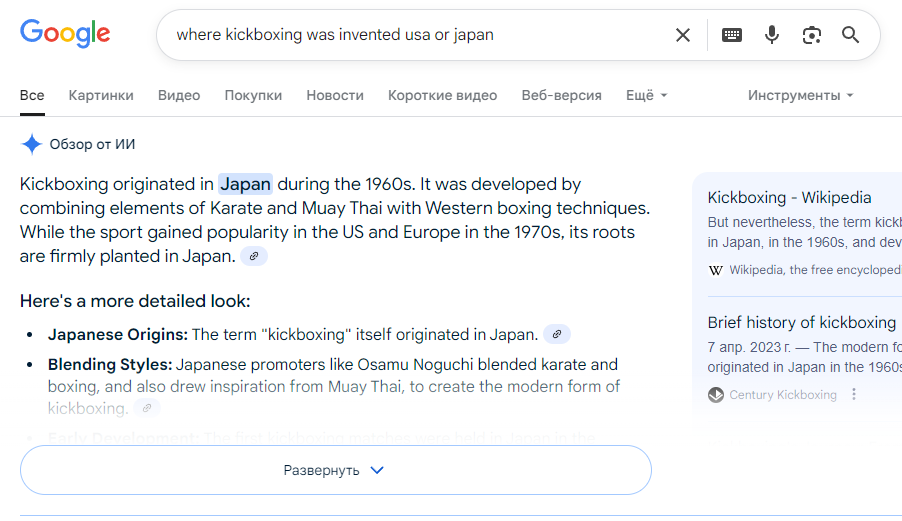This screenshot has height=521, width=902.
Task: Go to Google home via logo
Action: 65,33
